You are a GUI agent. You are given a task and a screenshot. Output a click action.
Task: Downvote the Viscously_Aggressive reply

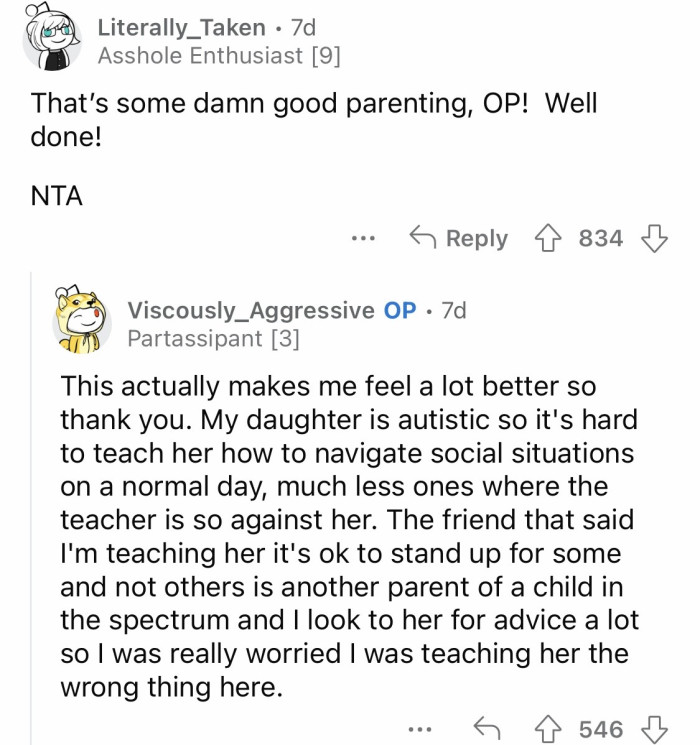pyautogui.click(x=654, y=729)
